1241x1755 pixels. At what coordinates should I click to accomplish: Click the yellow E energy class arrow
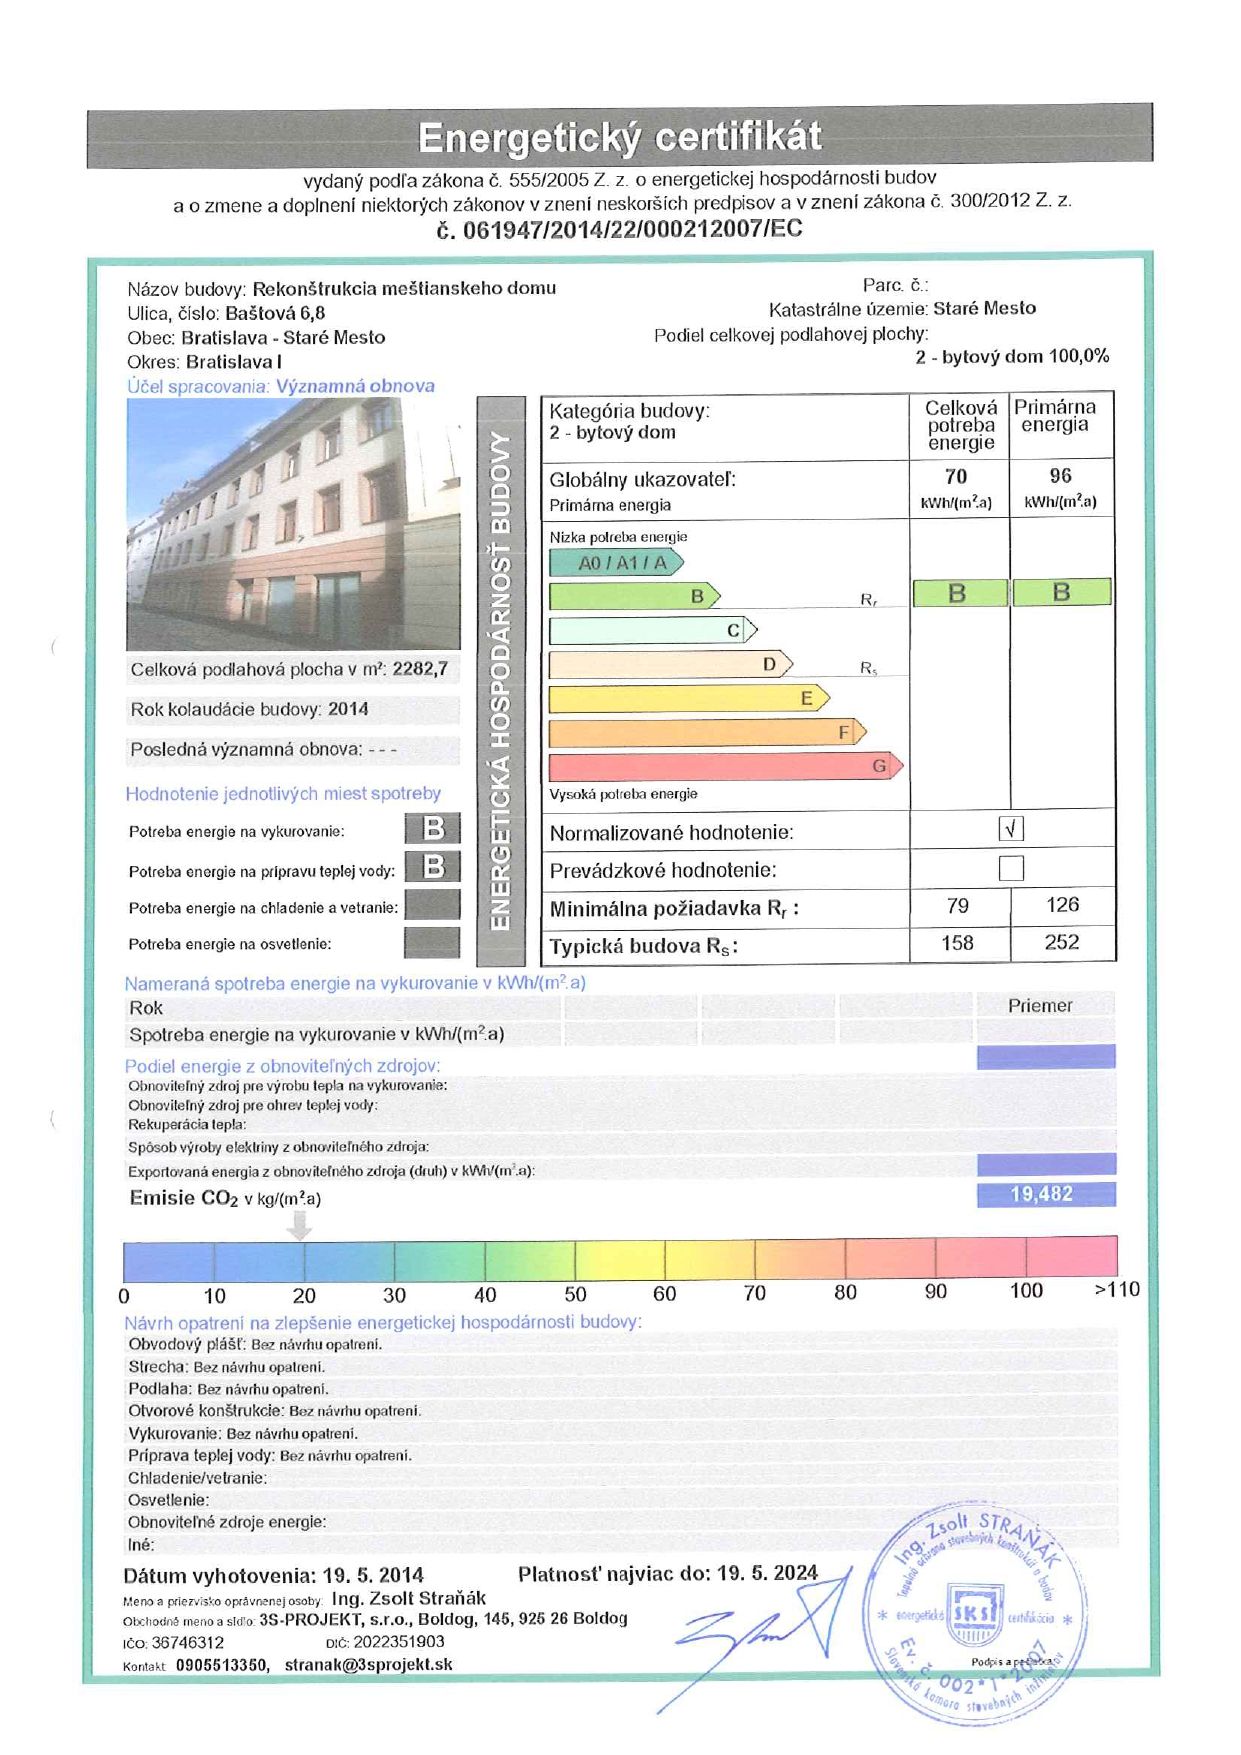[689, 698]
